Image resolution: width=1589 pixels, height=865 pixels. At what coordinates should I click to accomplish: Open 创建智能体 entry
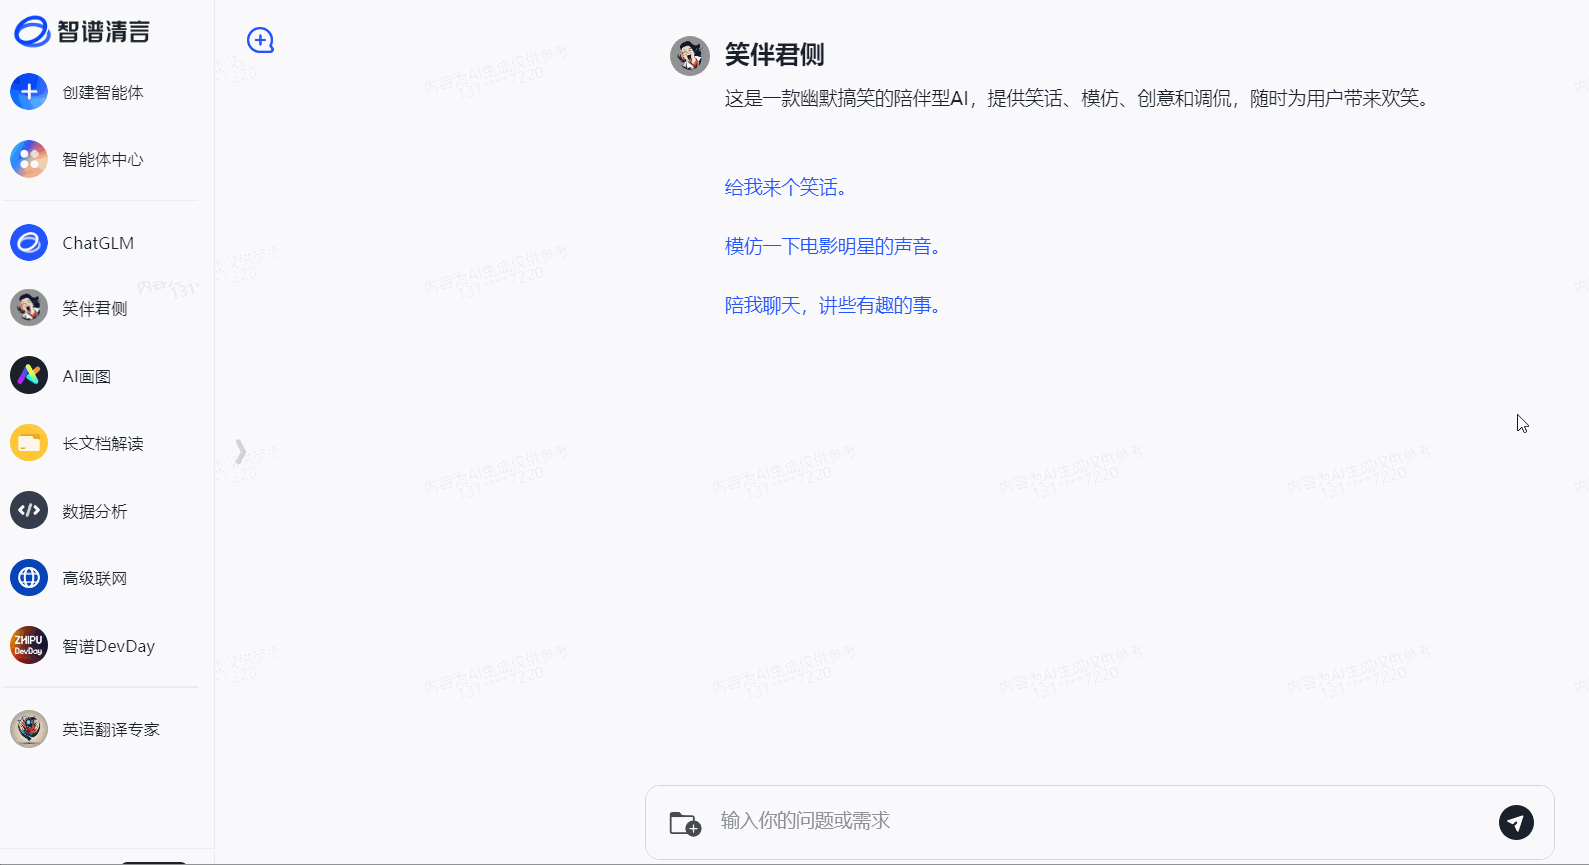pos(103,92)
